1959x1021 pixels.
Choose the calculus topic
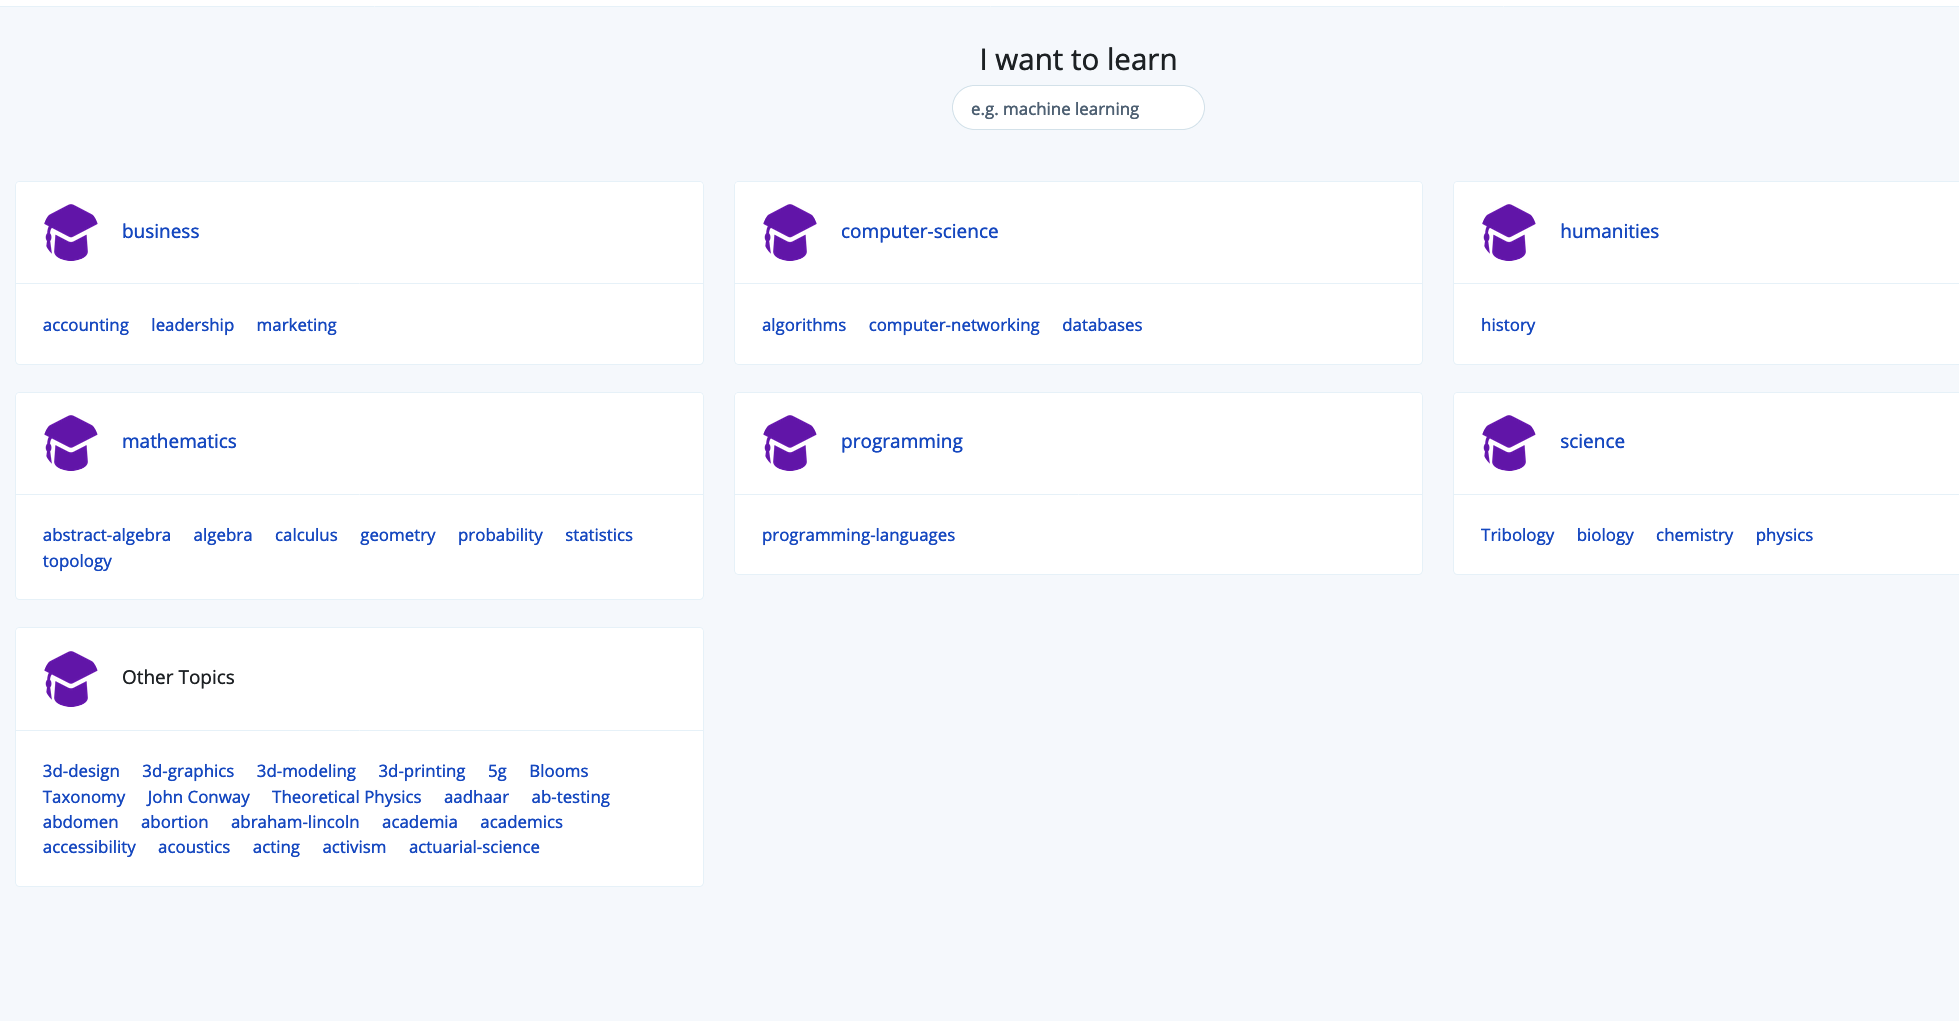pos(306,535)
